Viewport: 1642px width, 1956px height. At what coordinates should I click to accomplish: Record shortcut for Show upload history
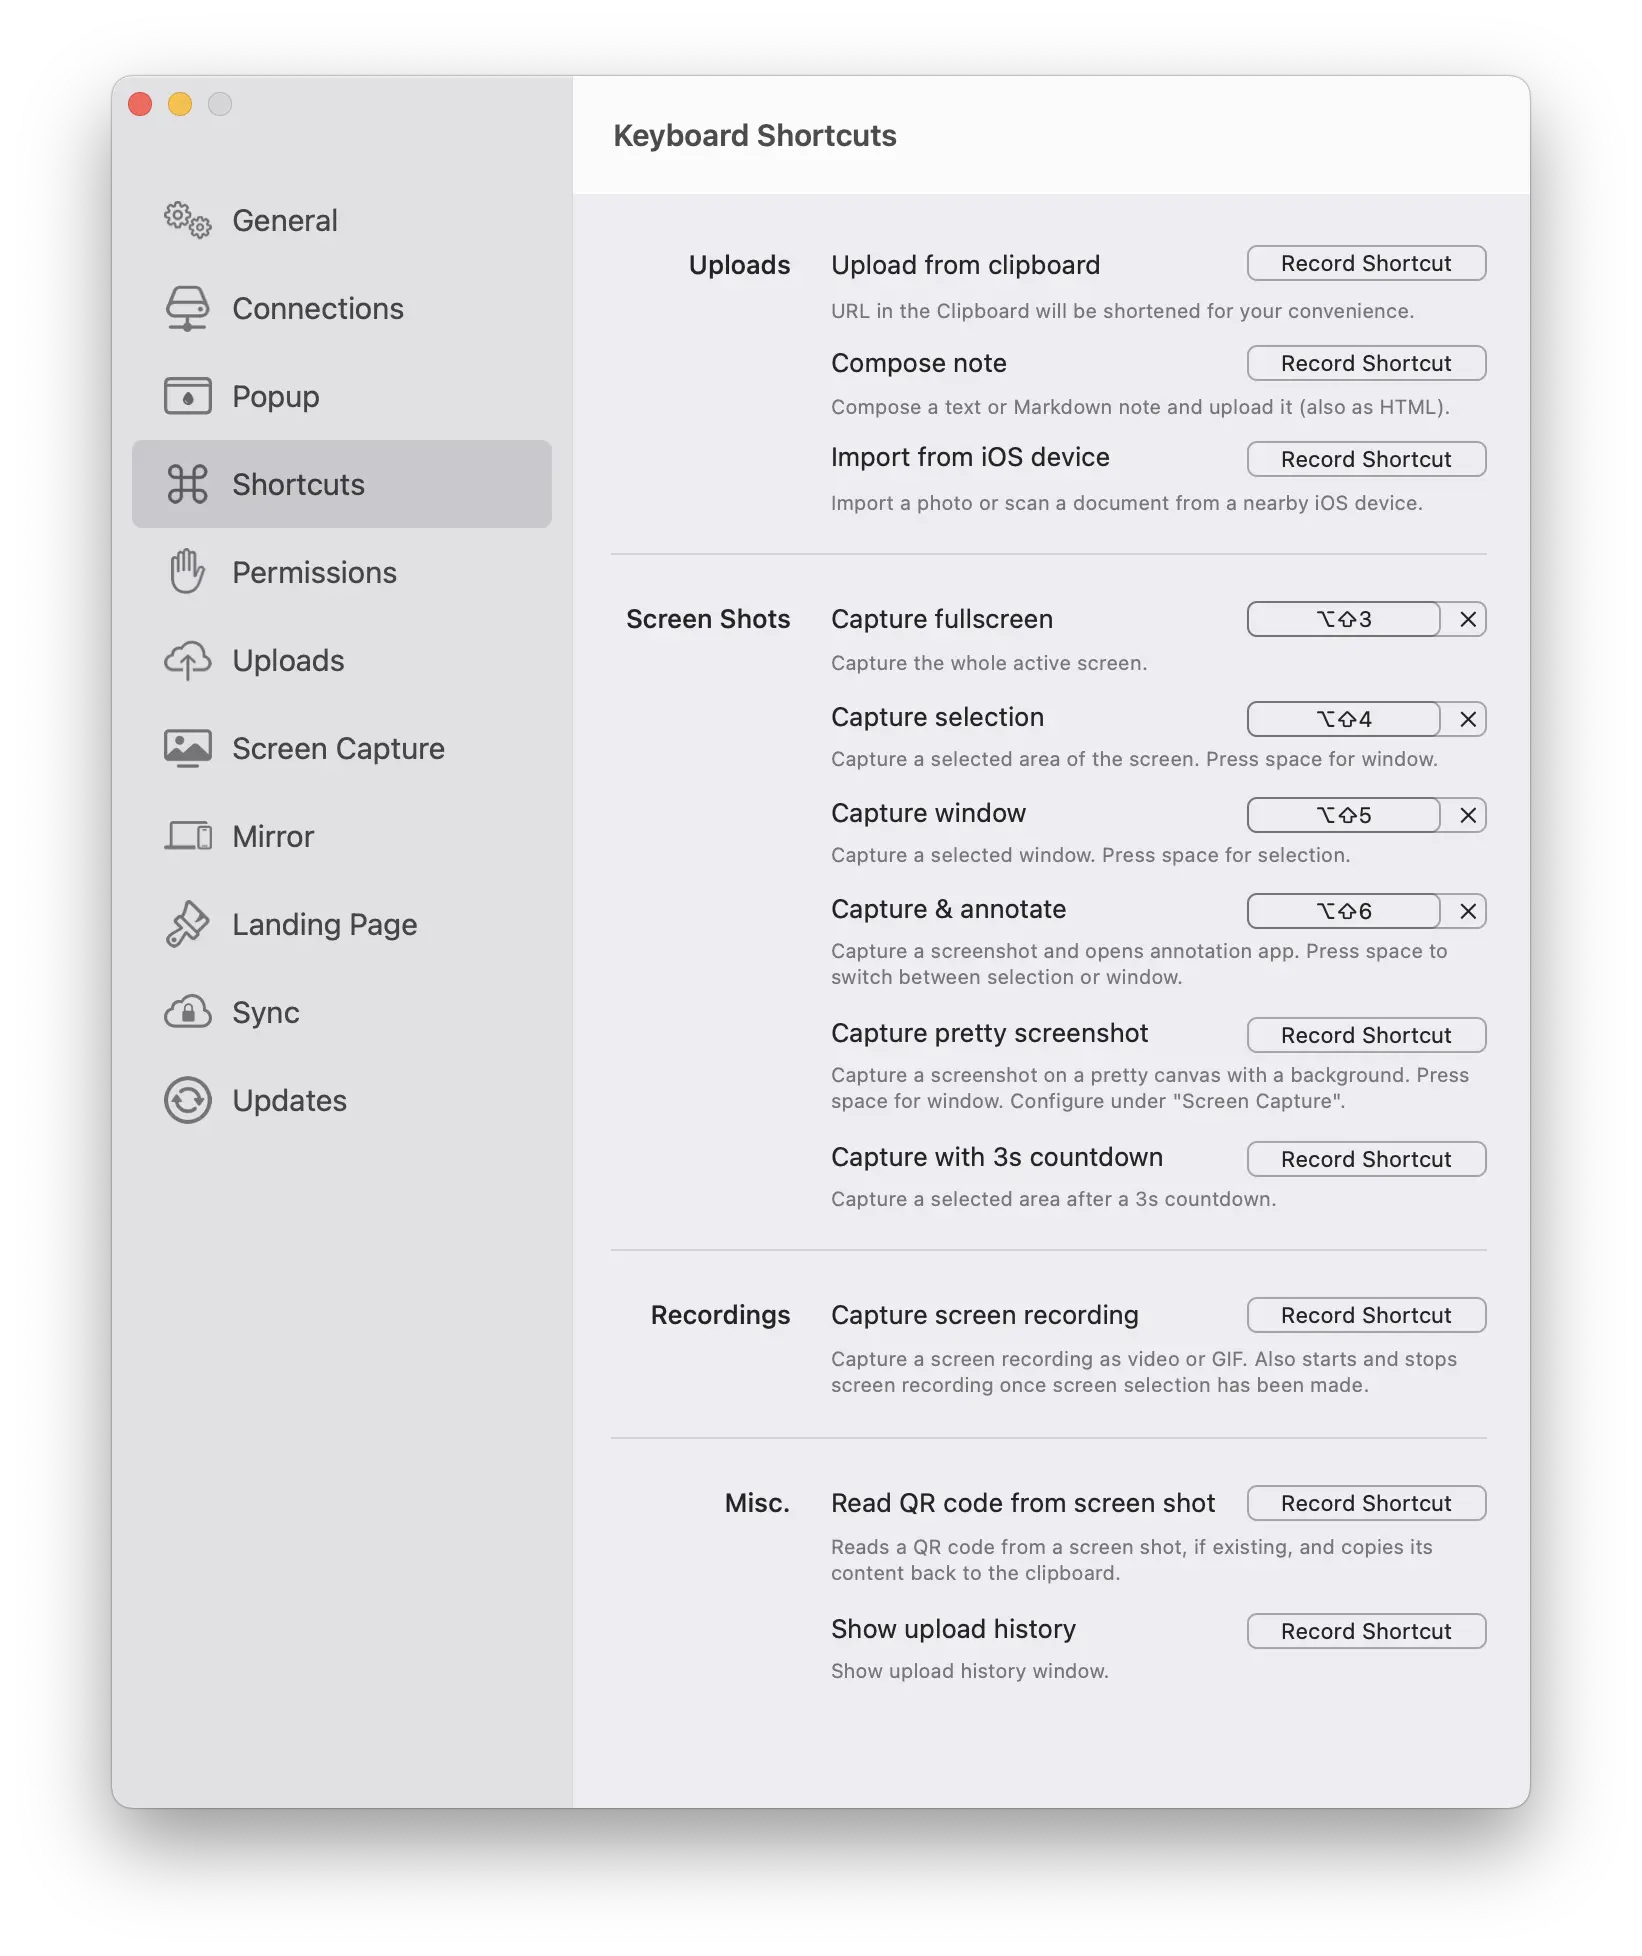(1365, 1631)
